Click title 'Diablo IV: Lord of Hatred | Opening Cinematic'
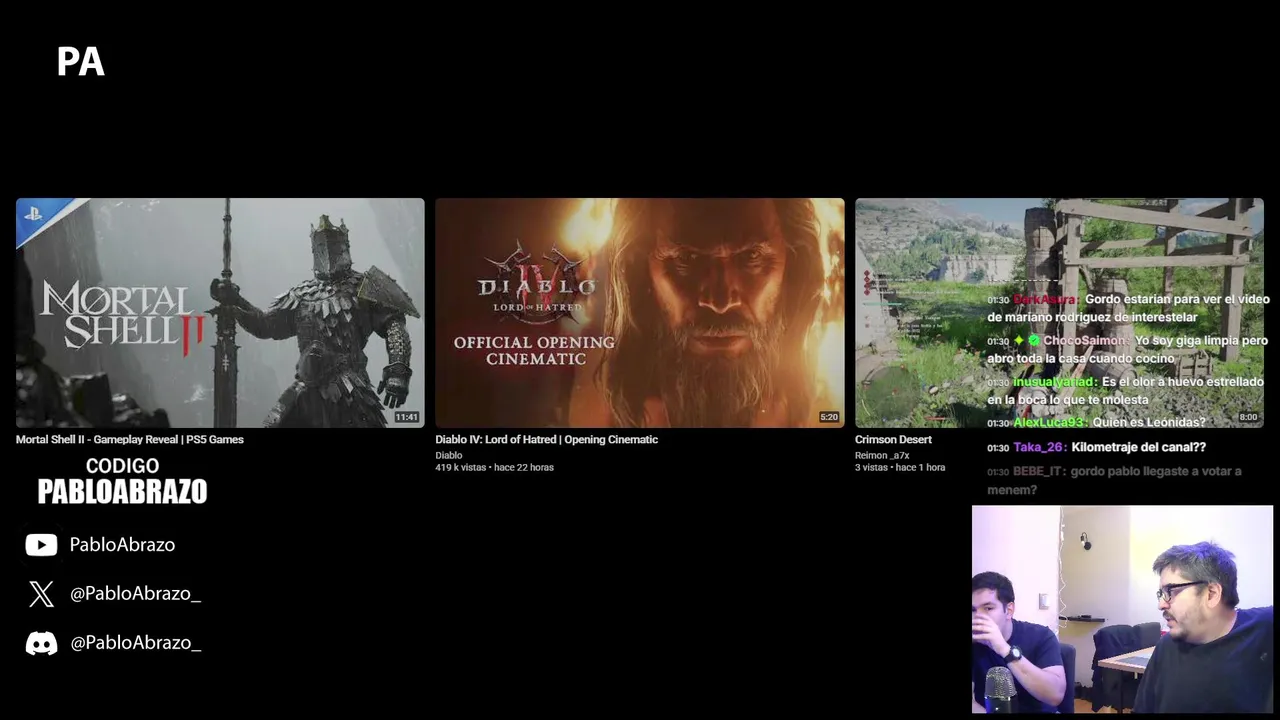Image resolution: width=1280 pixels, height=720 pixels. pos(546,439)
